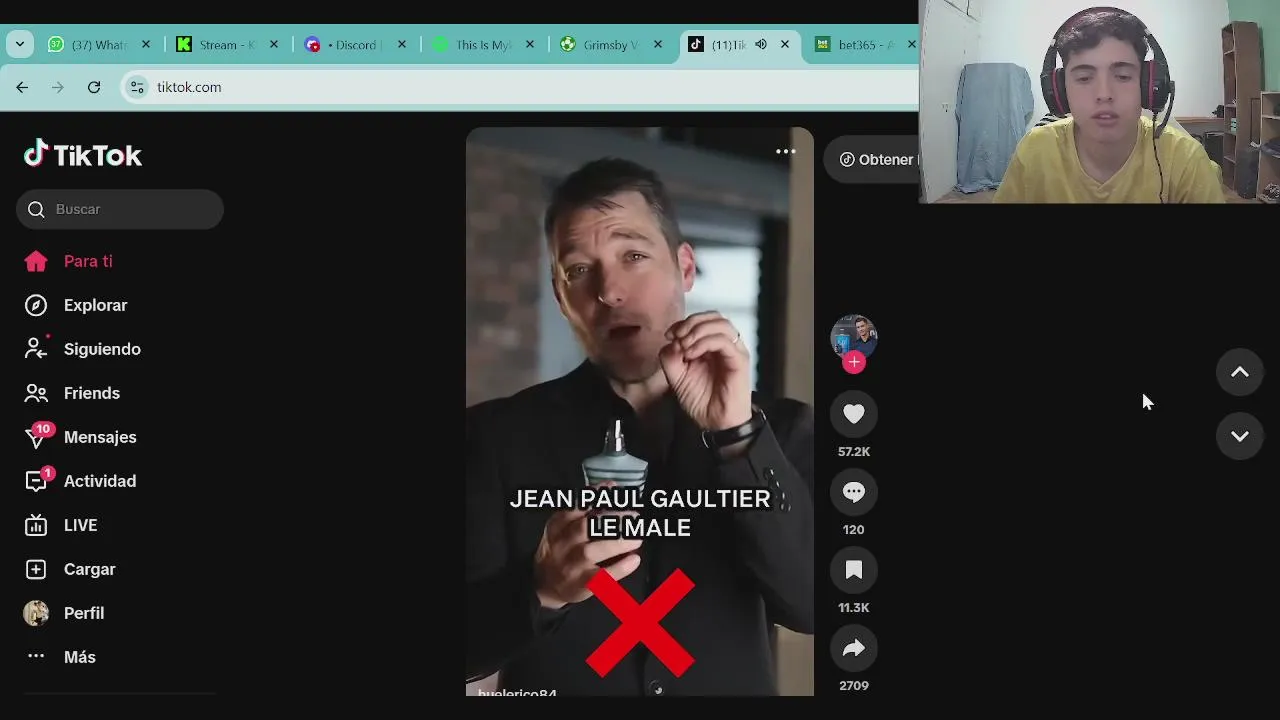Close the TikTok tab
The width and height of the screenshot is (1280, 720).
(x=785, y=44)
